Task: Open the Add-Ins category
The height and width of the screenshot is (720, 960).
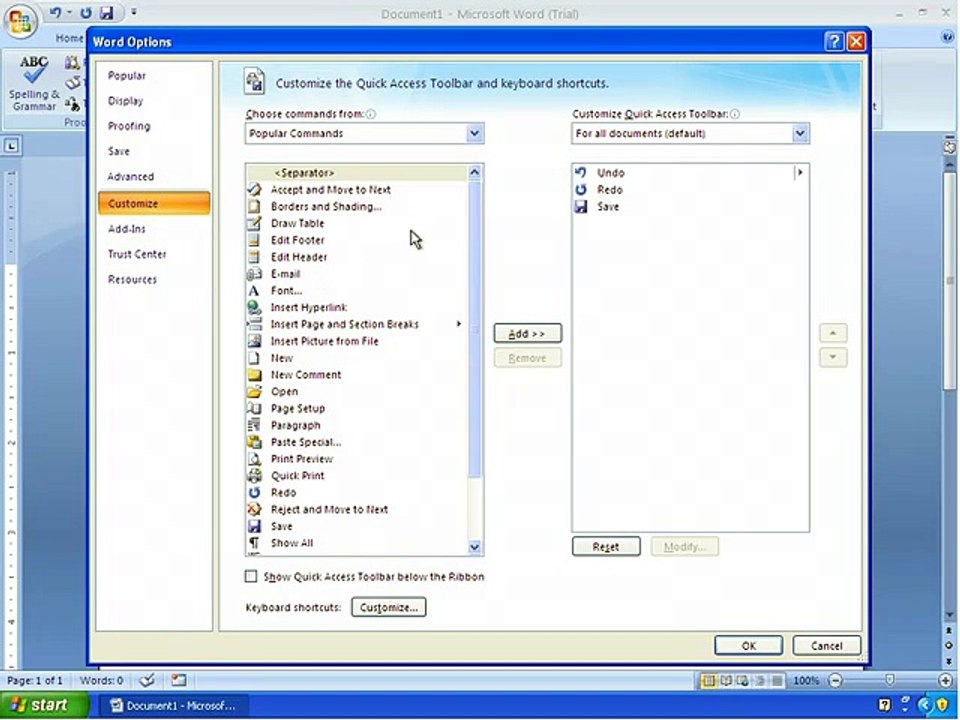Action: click(127, 229)
